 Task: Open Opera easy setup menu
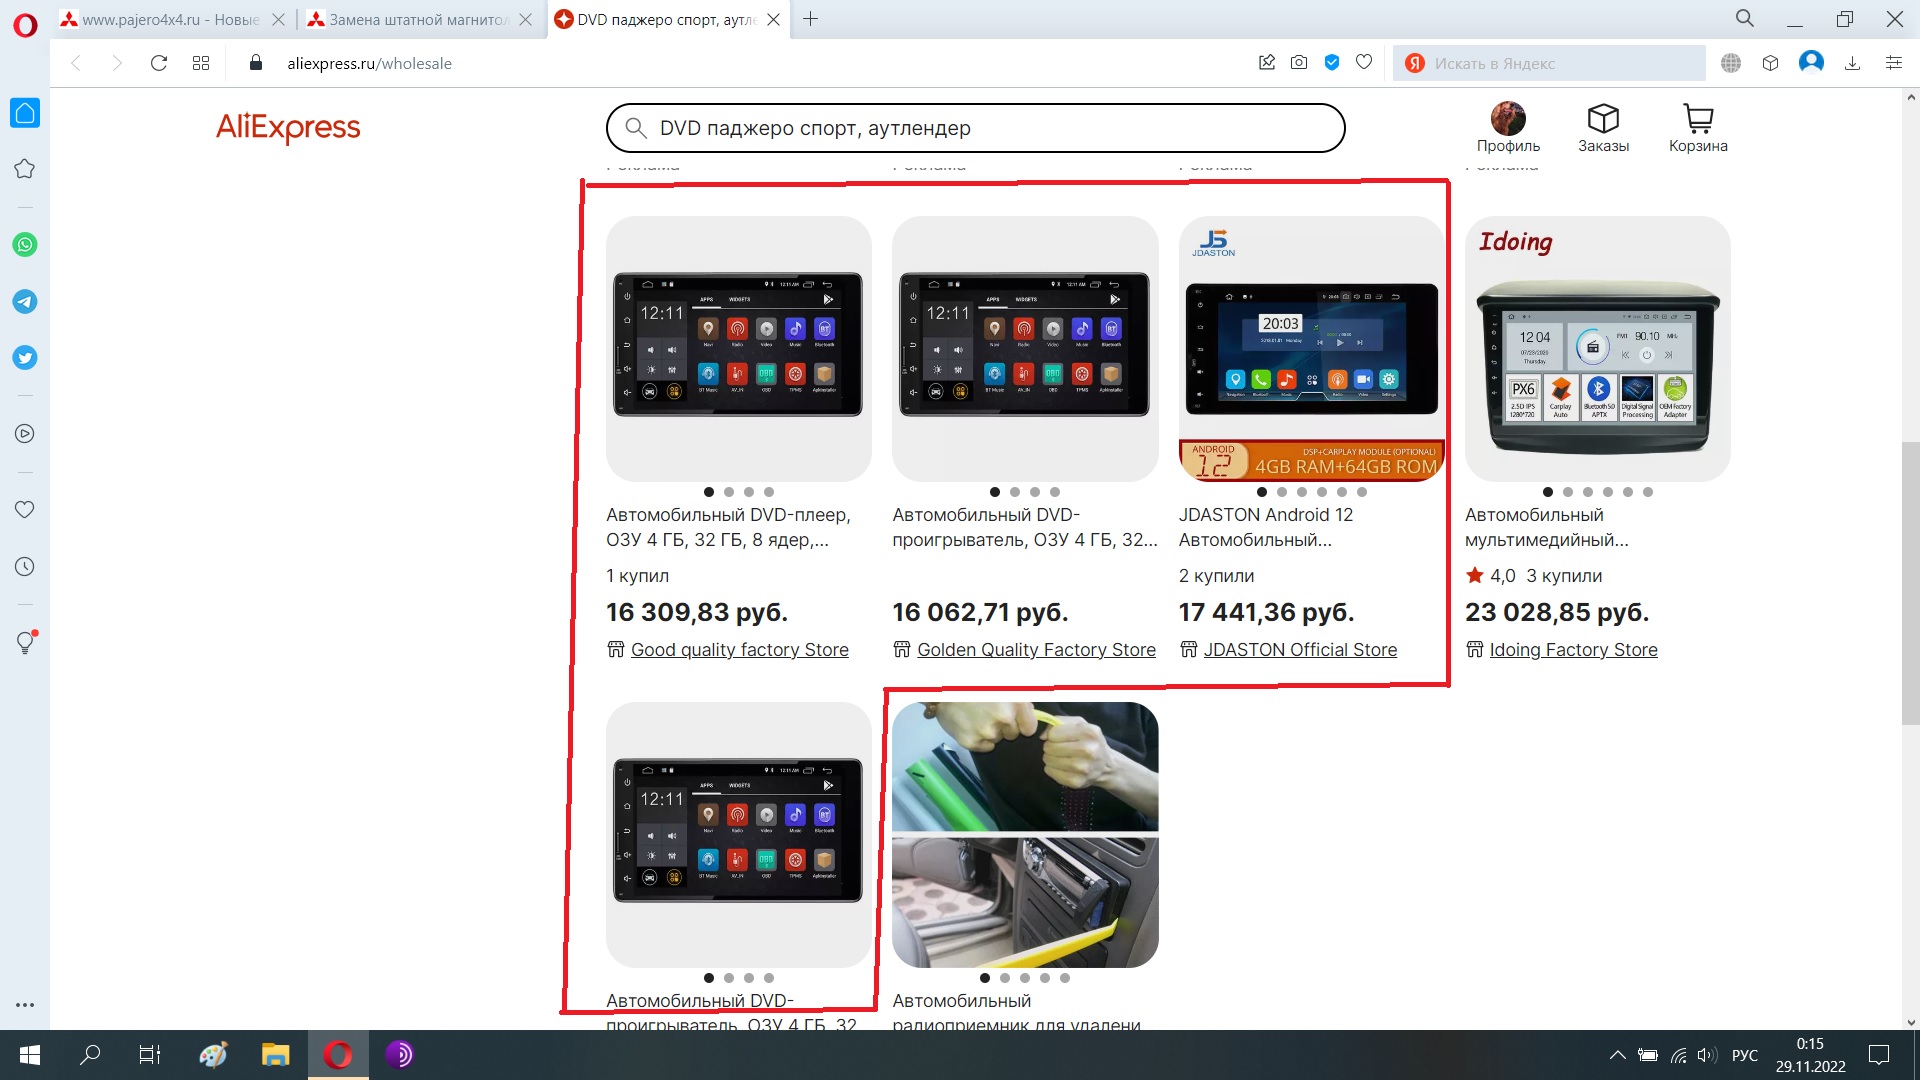point(1893,63)
